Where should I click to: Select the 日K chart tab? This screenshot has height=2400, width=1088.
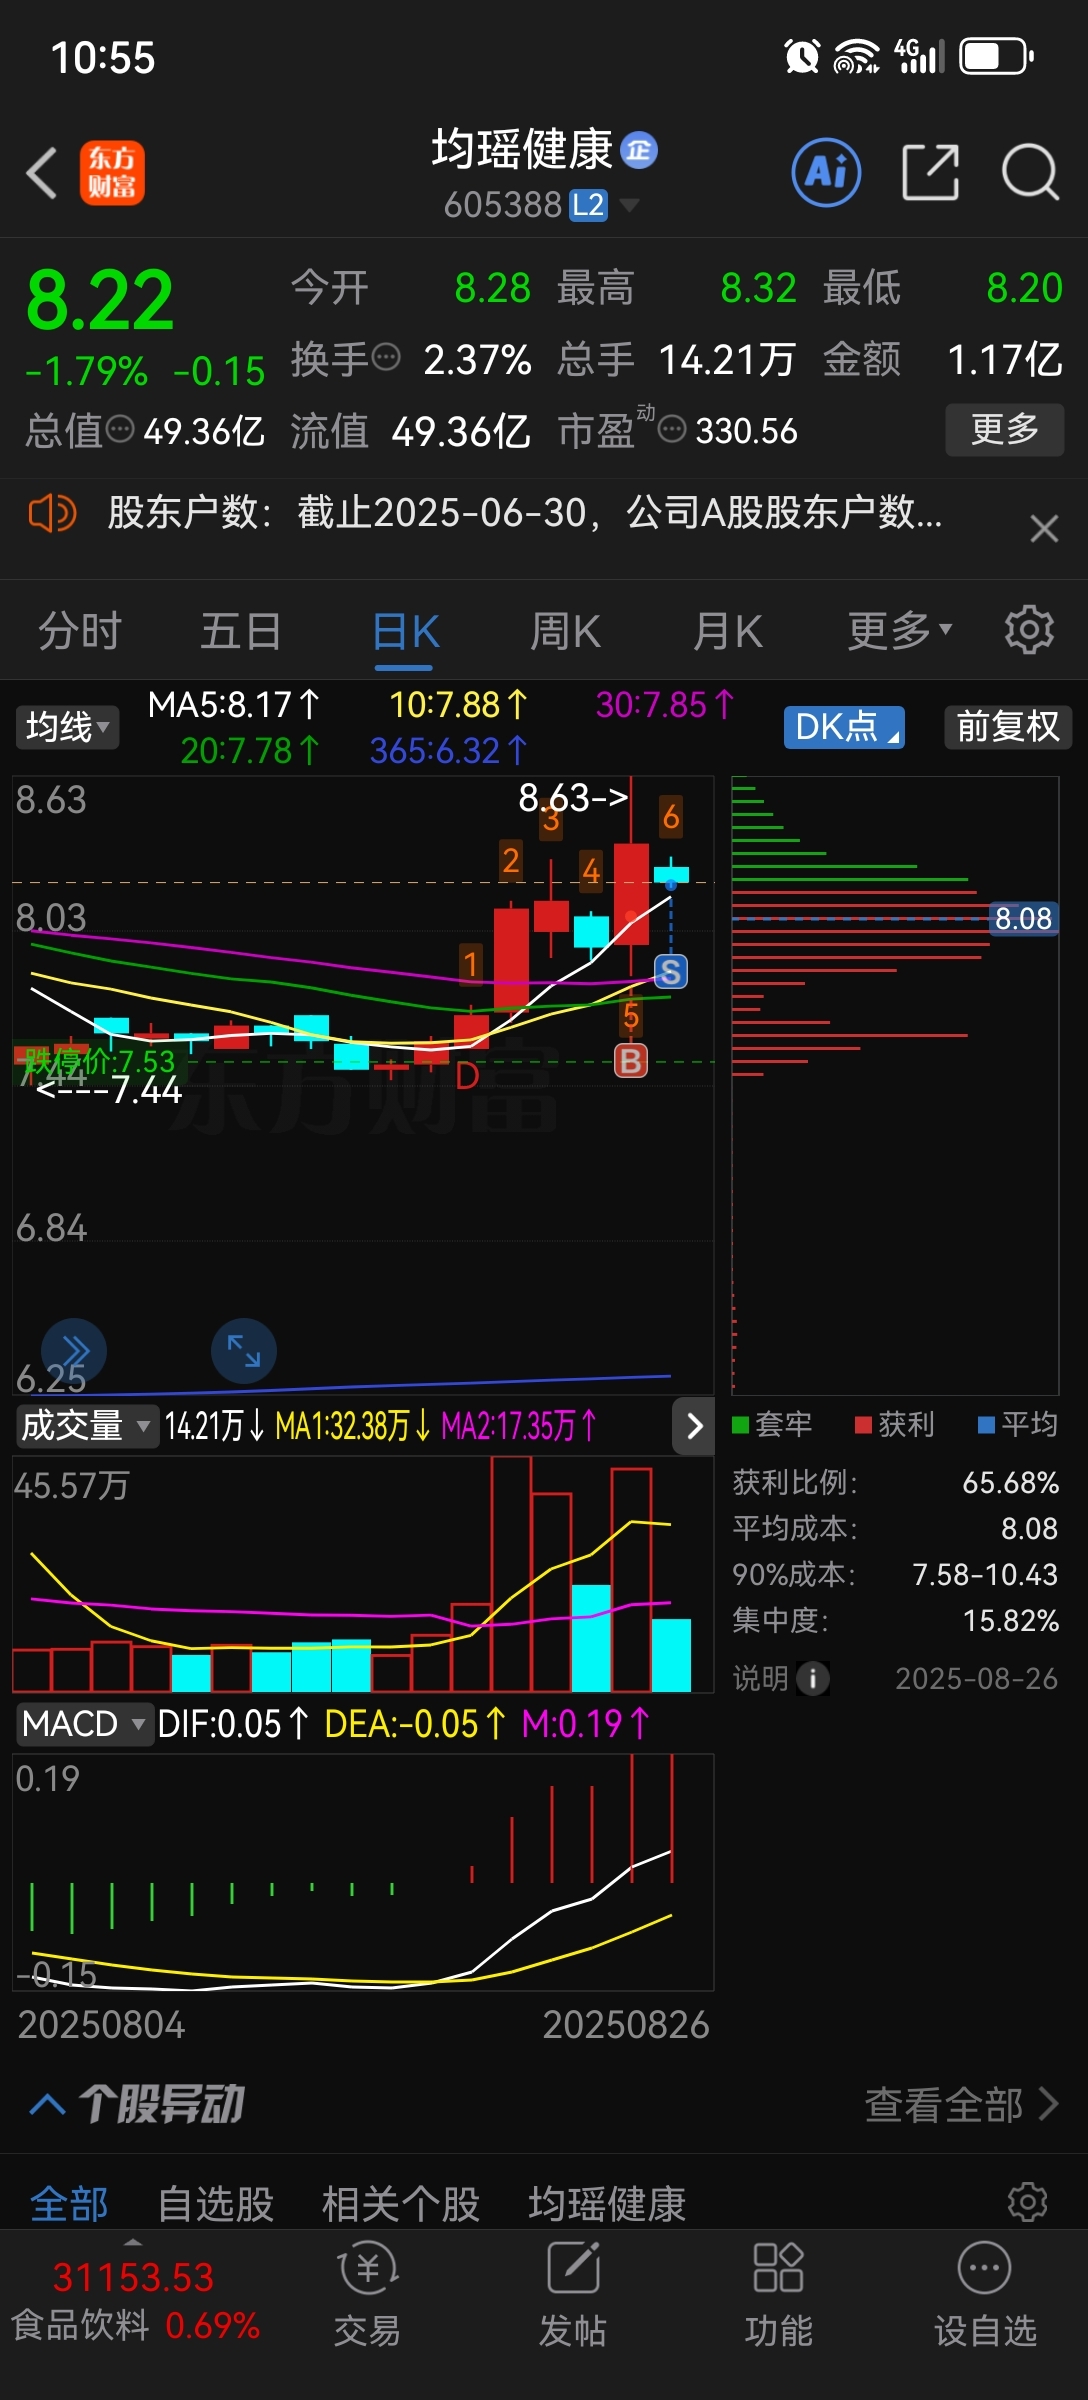405,631
